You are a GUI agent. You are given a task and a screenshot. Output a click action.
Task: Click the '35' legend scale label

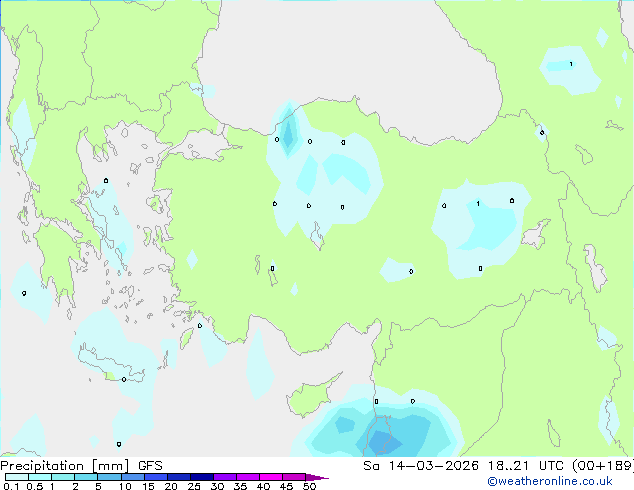240,486
